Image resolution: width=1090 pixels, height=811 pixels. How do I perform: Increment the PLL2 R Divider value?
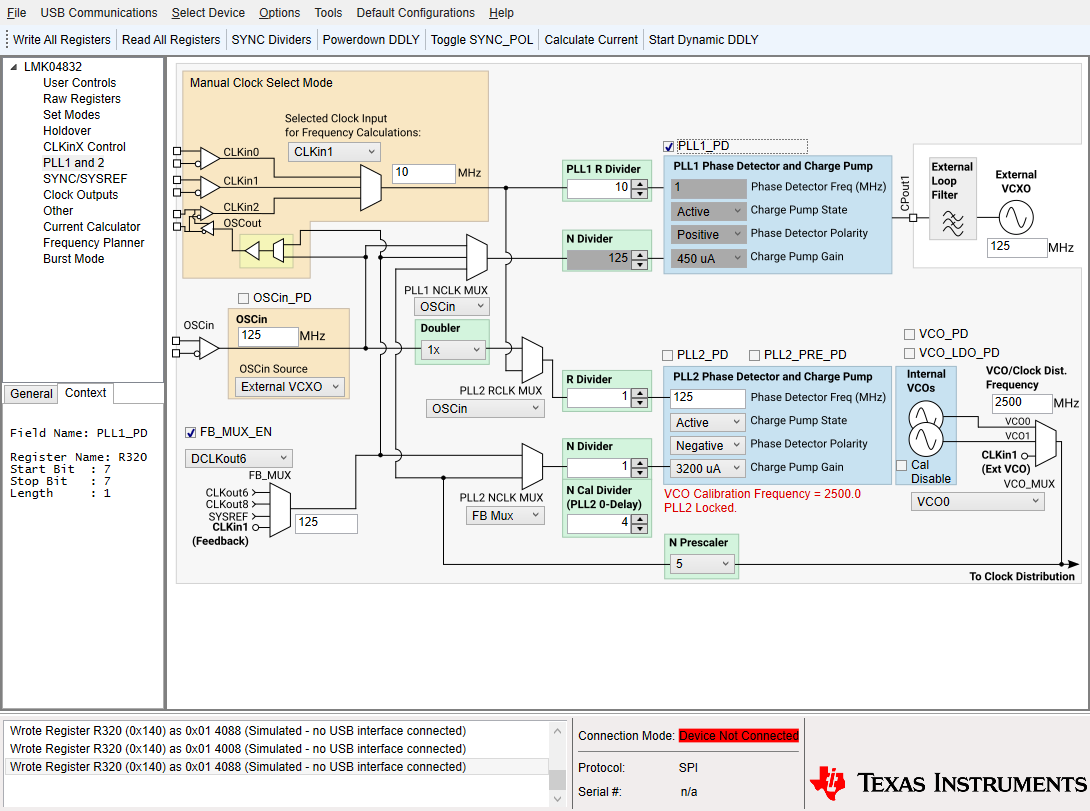coord(640,394)
